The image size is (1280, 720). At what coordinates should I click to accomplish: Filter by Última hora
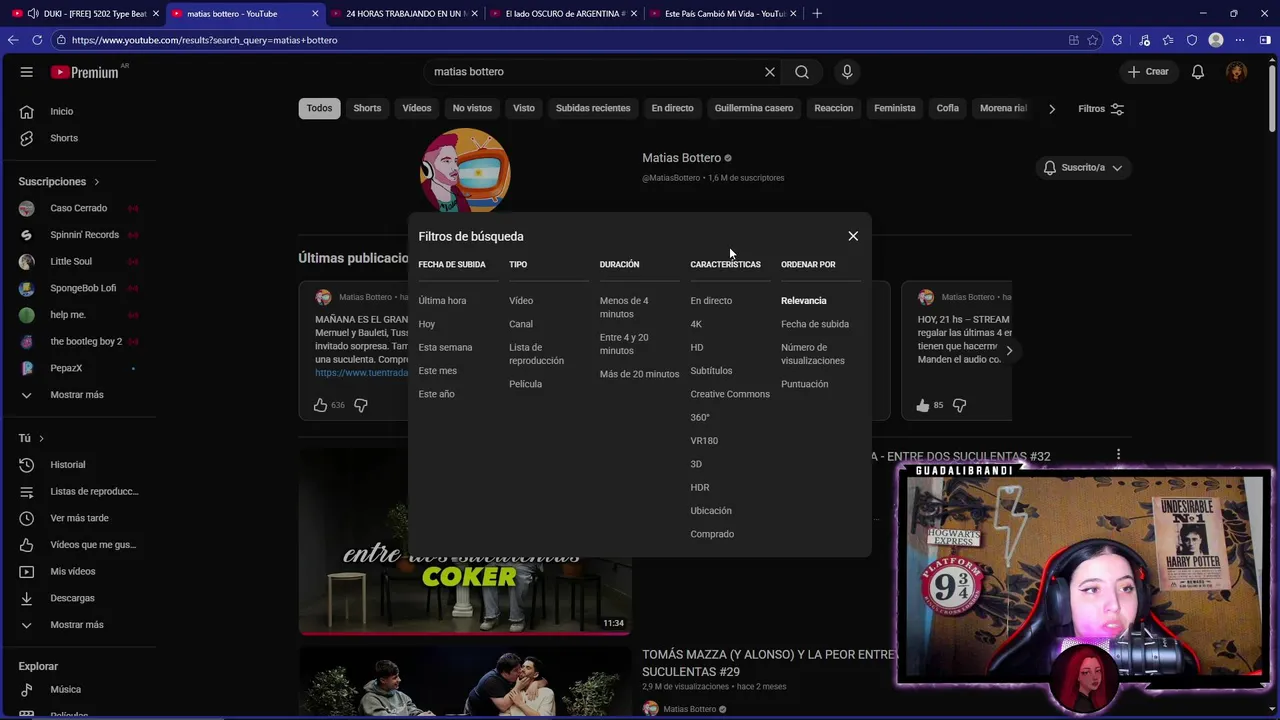pos(442,301)
